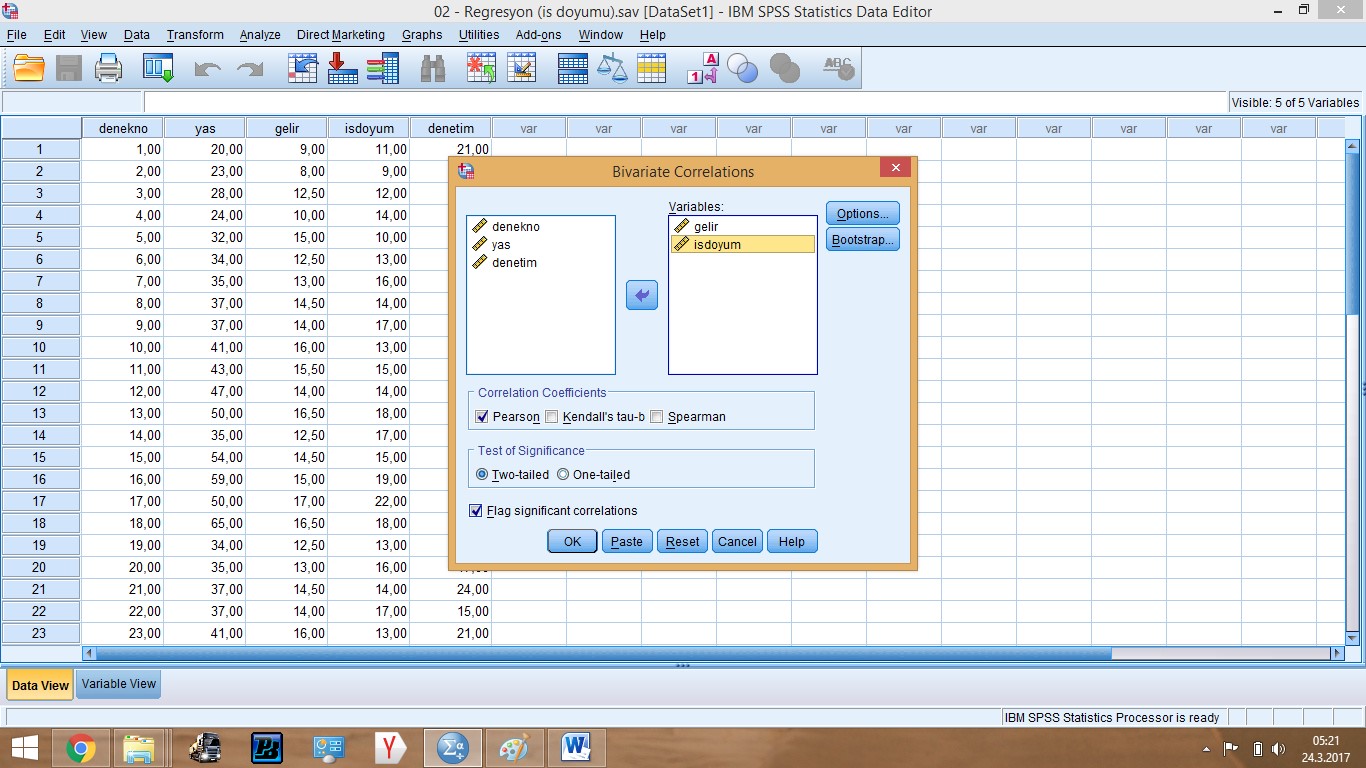The width and height of the screenshot is (1366, 768).
Task: Click the Split file icon
Action: click(573, 68)
